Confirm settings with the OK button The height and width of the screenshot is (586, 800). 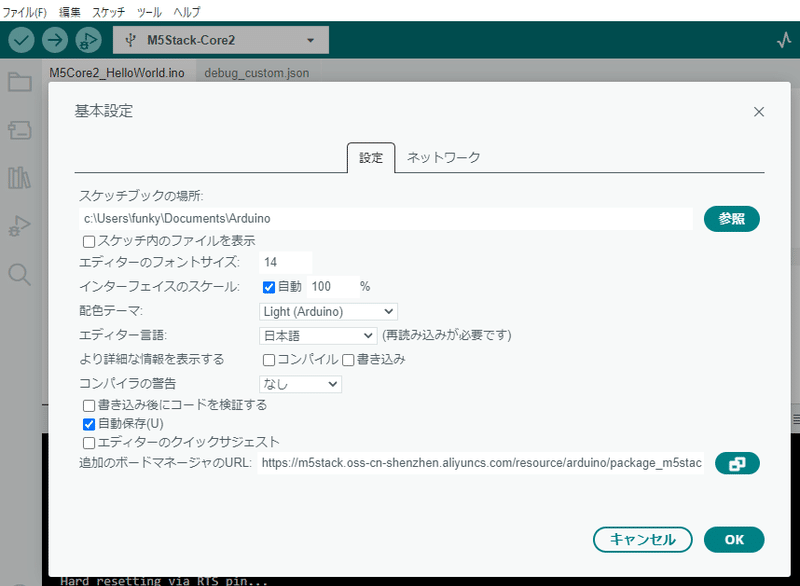click(x=734, y=540)
